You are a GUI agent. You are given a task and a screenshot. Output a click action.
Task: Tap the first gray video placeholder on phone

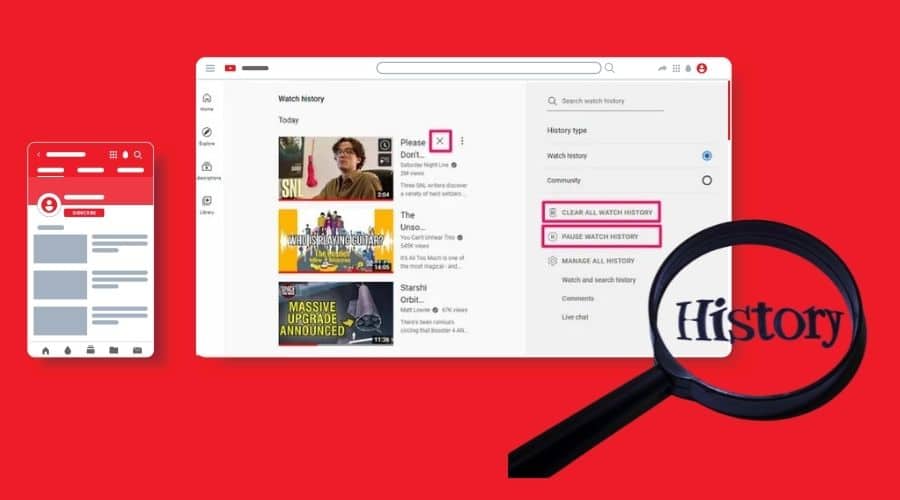(x=60, y=249)
